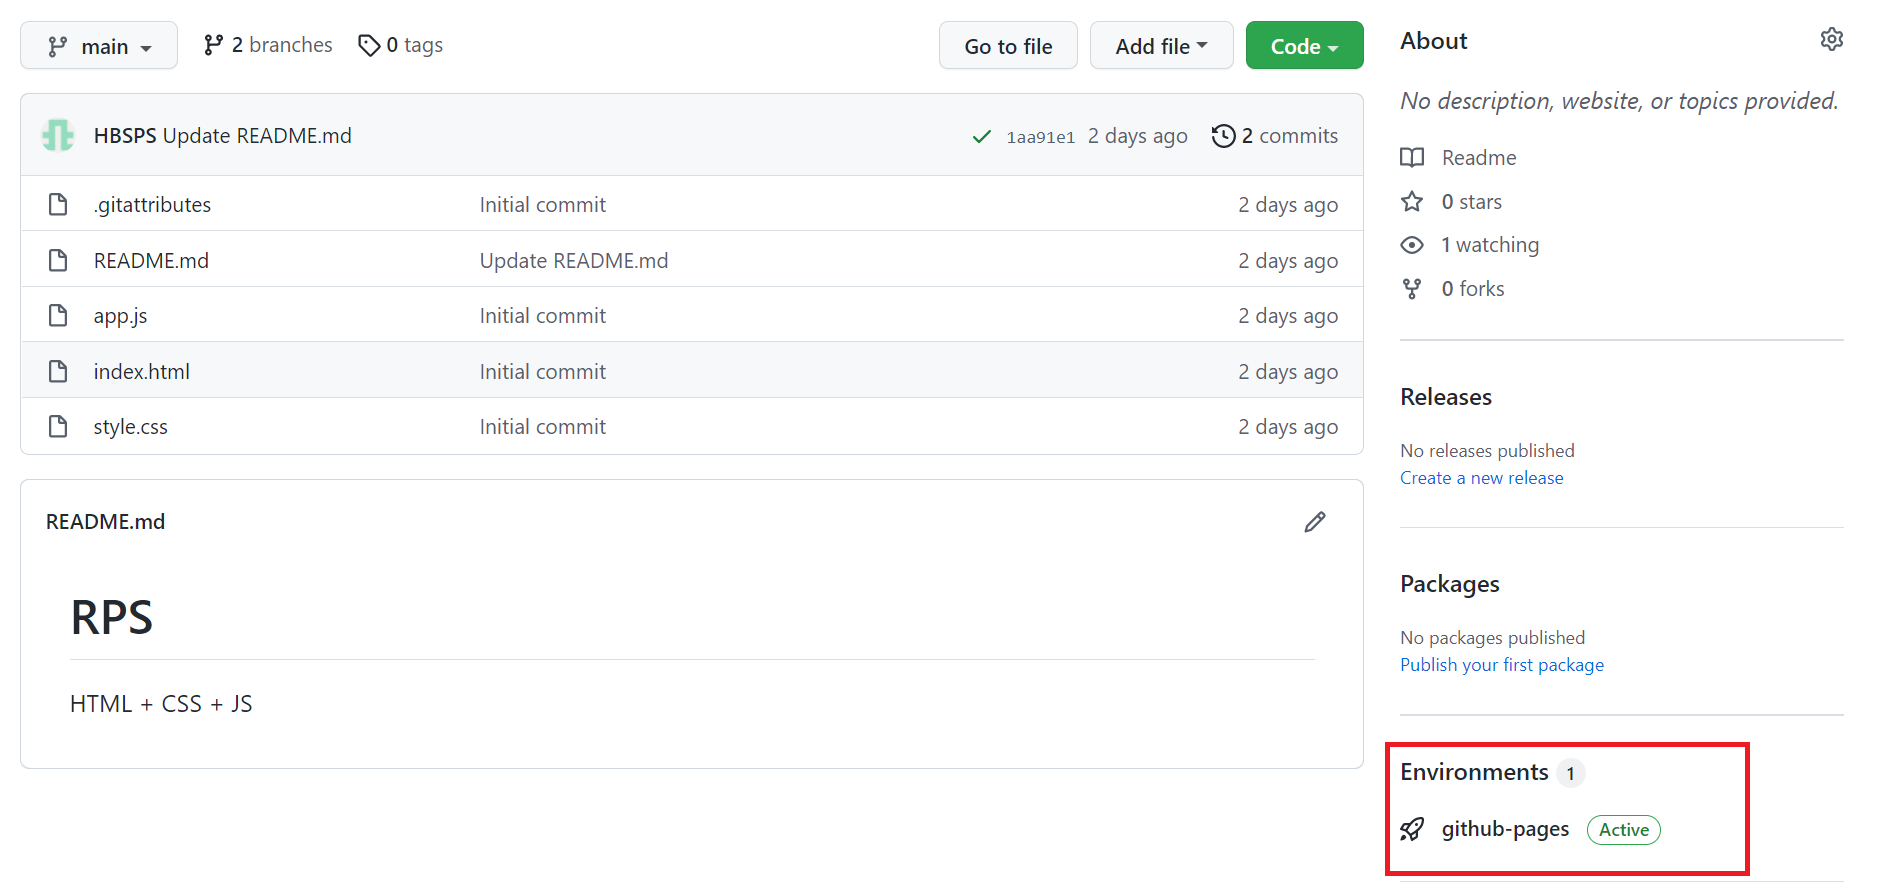This screenshot has width=1884, height=893.
Task: Open the README.md file in list
Action: (x=151, y=261)
